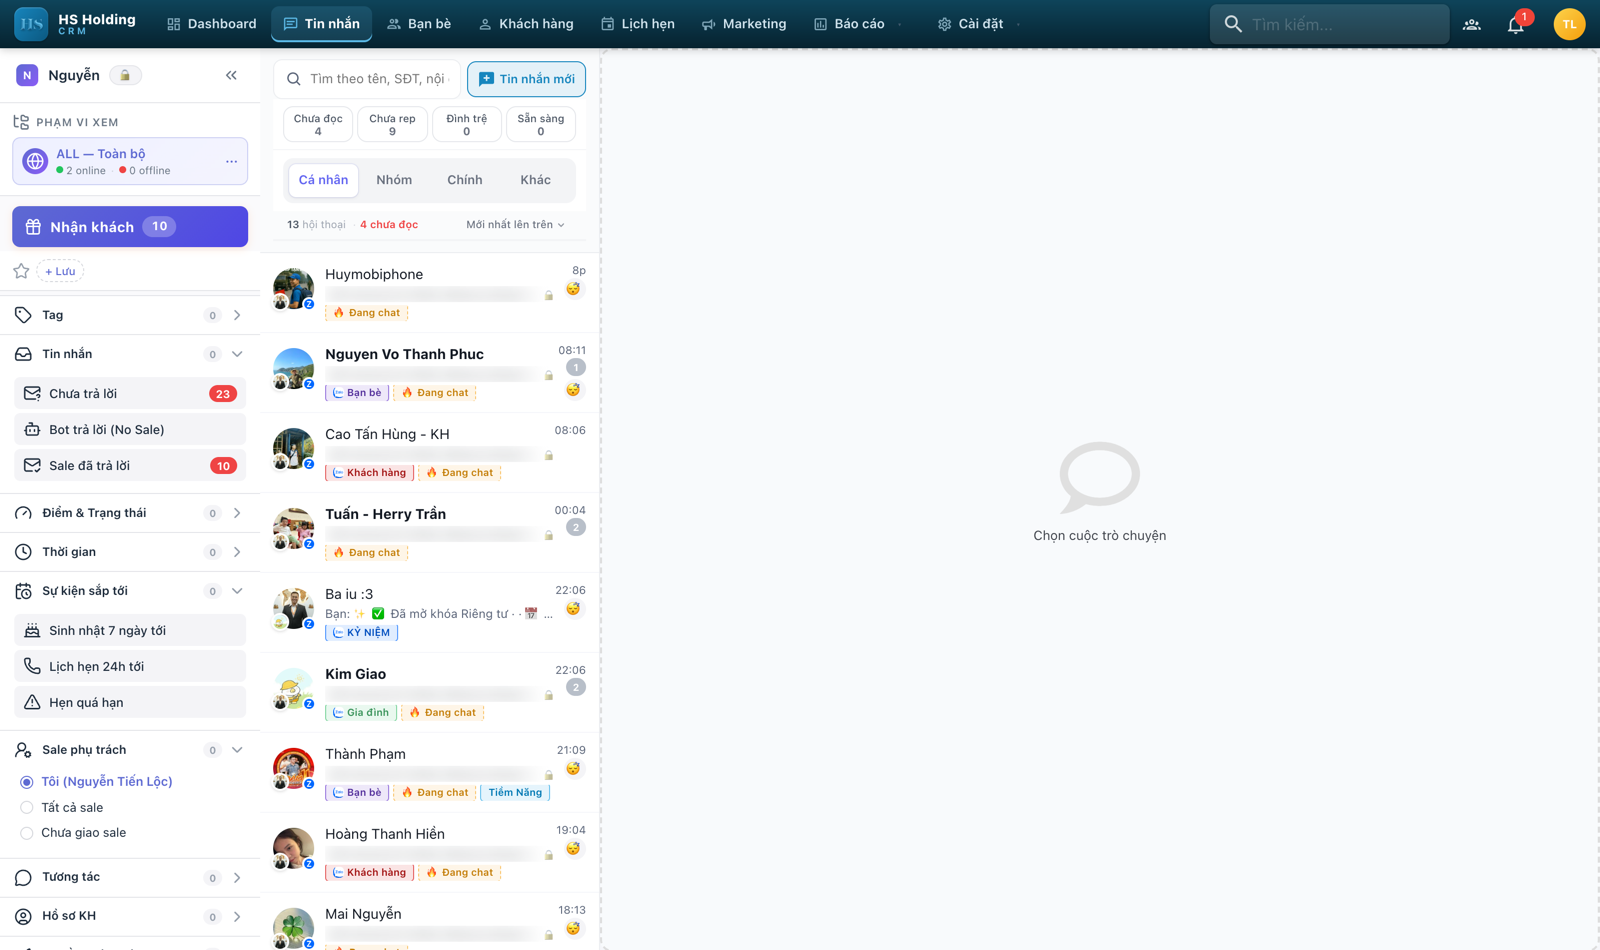Expand the Thời gian filter section
Viewport: 1600px width, 950px height.
[237, 552]
